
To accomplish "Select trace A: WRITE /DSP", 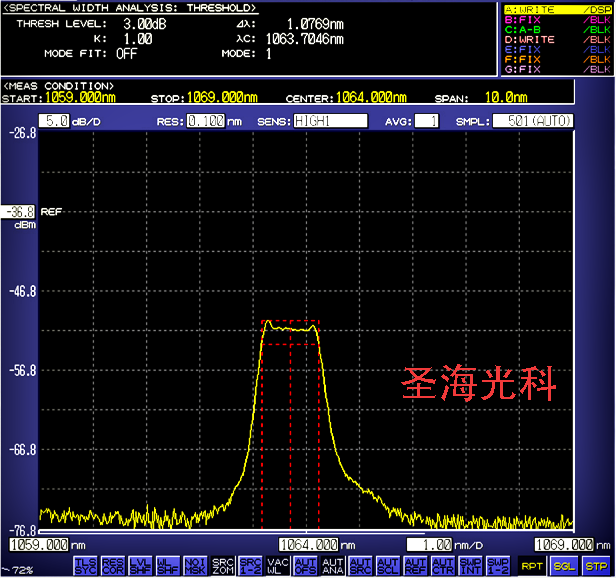I will point(558,9).
